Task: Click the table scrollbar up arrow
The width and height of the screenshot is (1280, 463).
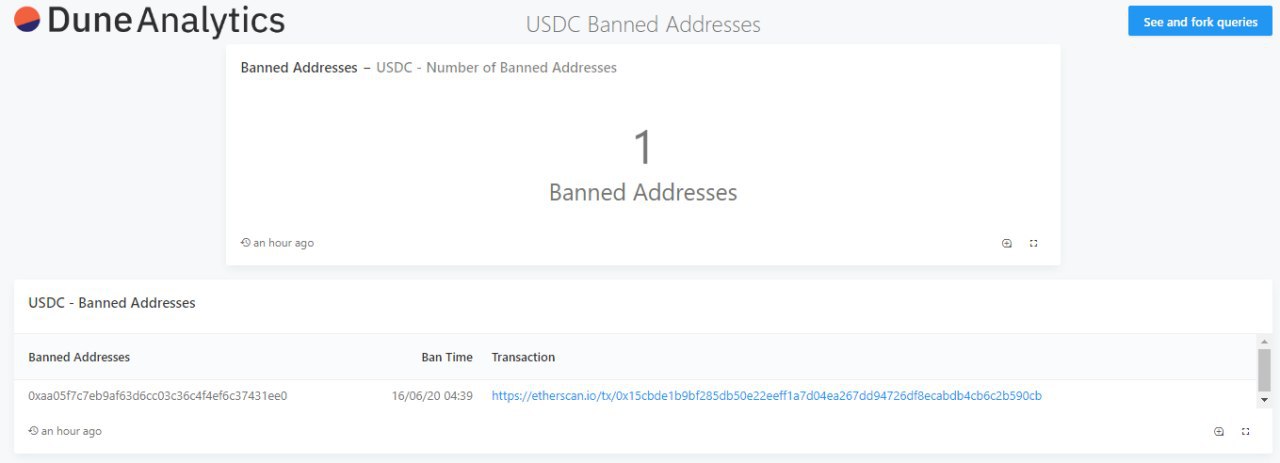Action: [x=1264, y=341]
